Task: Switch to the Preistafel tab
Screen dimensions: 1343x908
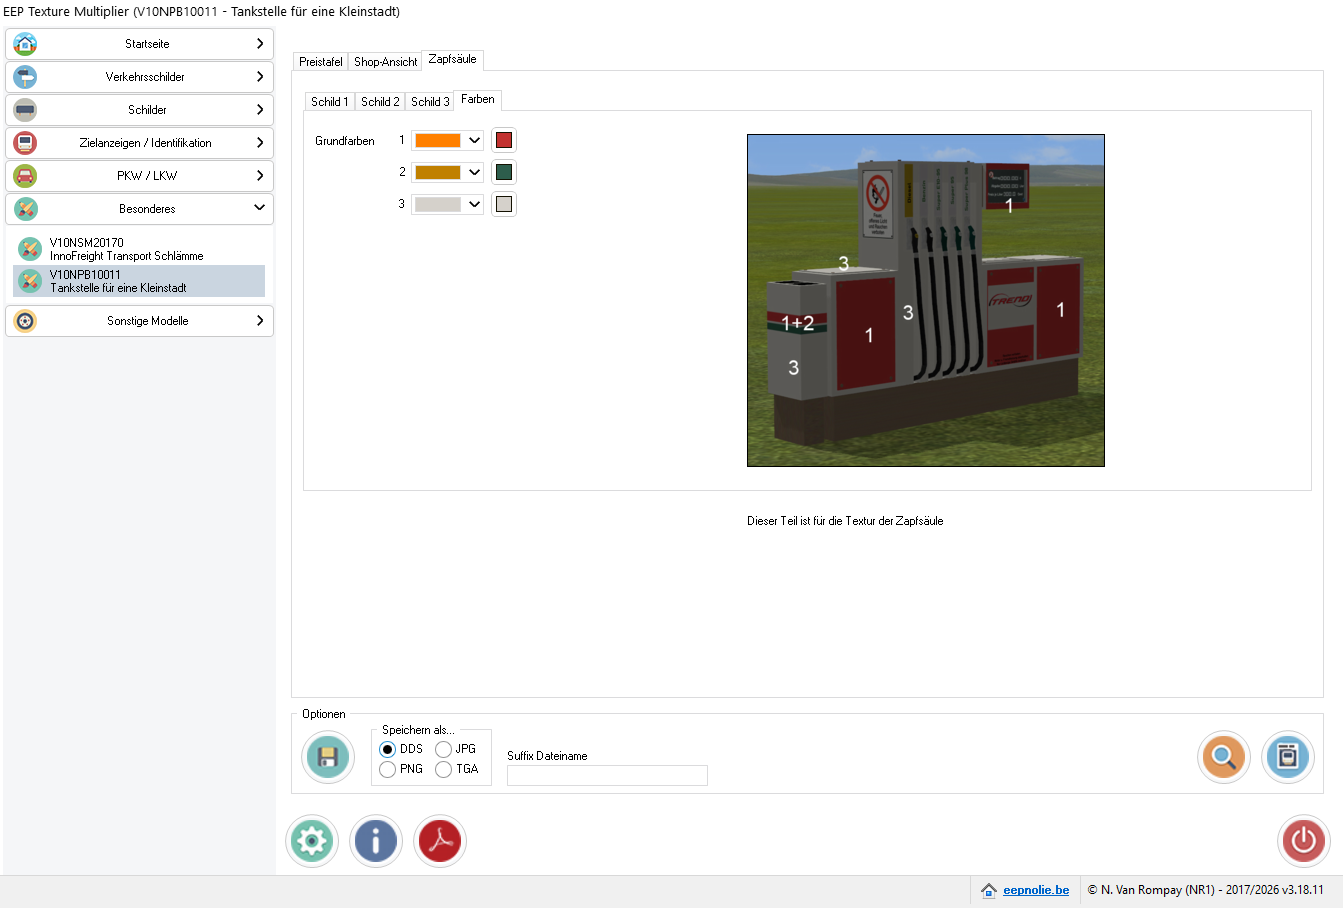Action: click(x=321, y=61)
